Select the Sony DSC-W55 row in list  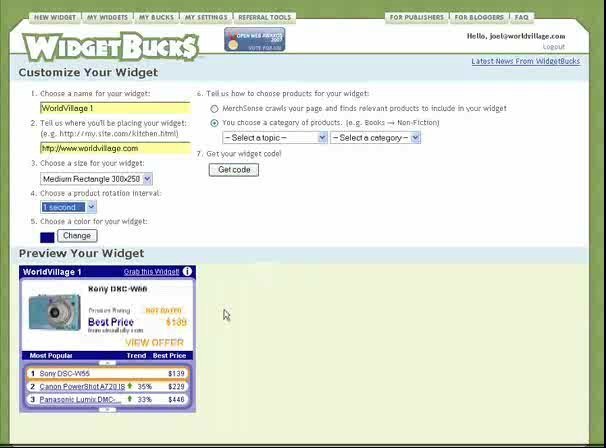pyautogui.click(x=107, y=373)
